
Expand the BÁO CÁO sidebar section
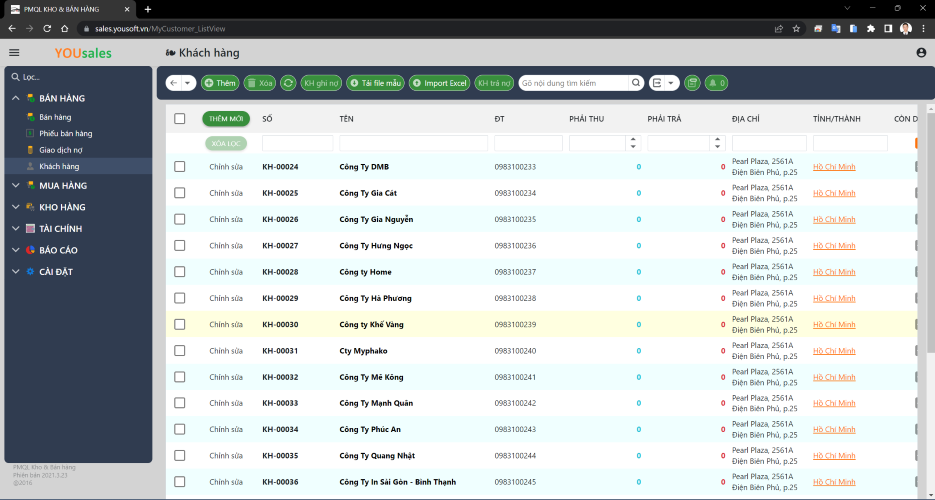(16, 250)
